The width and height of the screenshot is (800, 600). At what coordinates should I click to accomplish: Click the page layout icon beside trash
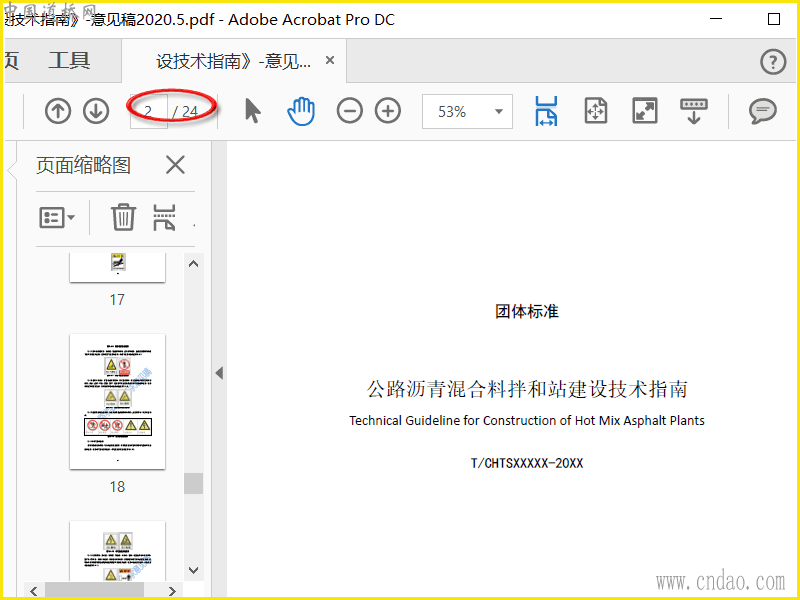point(164,218)
